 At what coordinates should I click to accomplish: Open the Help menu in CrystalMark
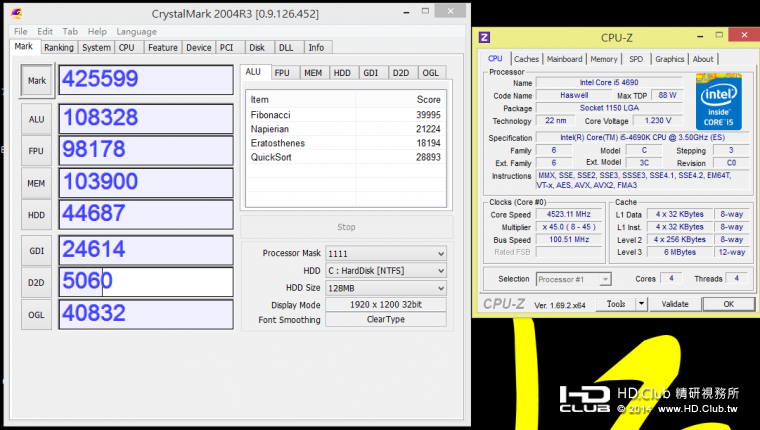pos(97,32)
